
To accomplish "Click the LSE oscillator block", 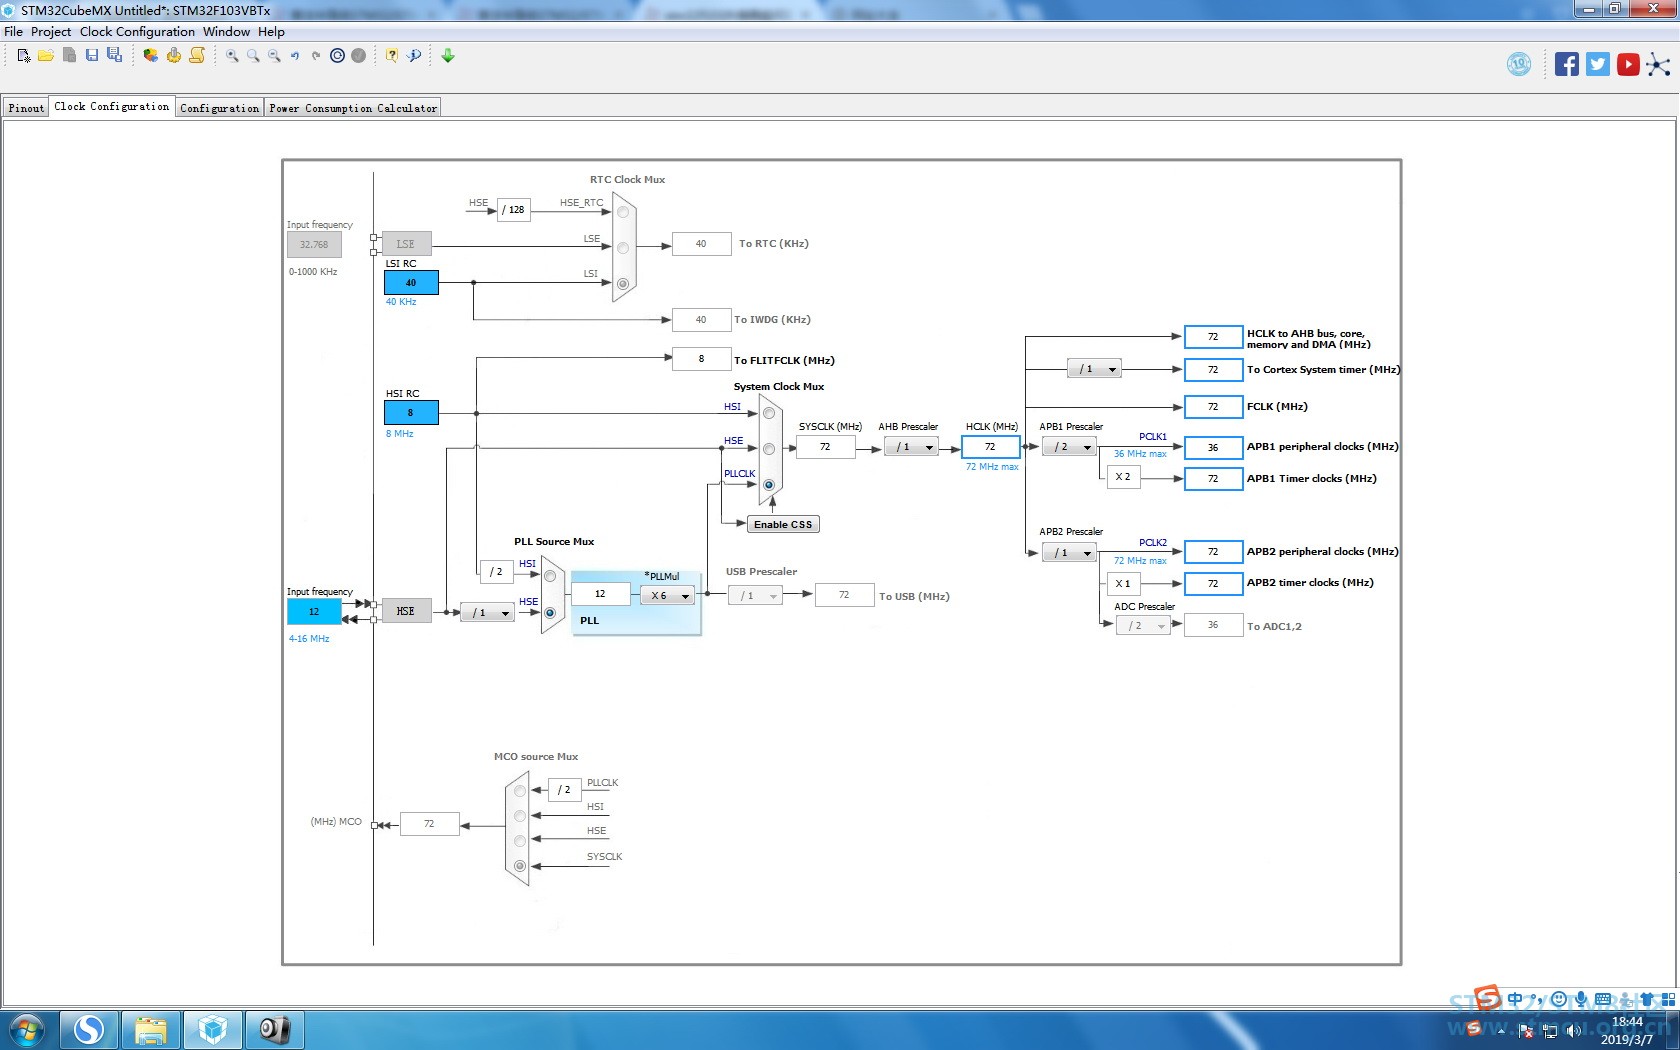I will point(406,244).
